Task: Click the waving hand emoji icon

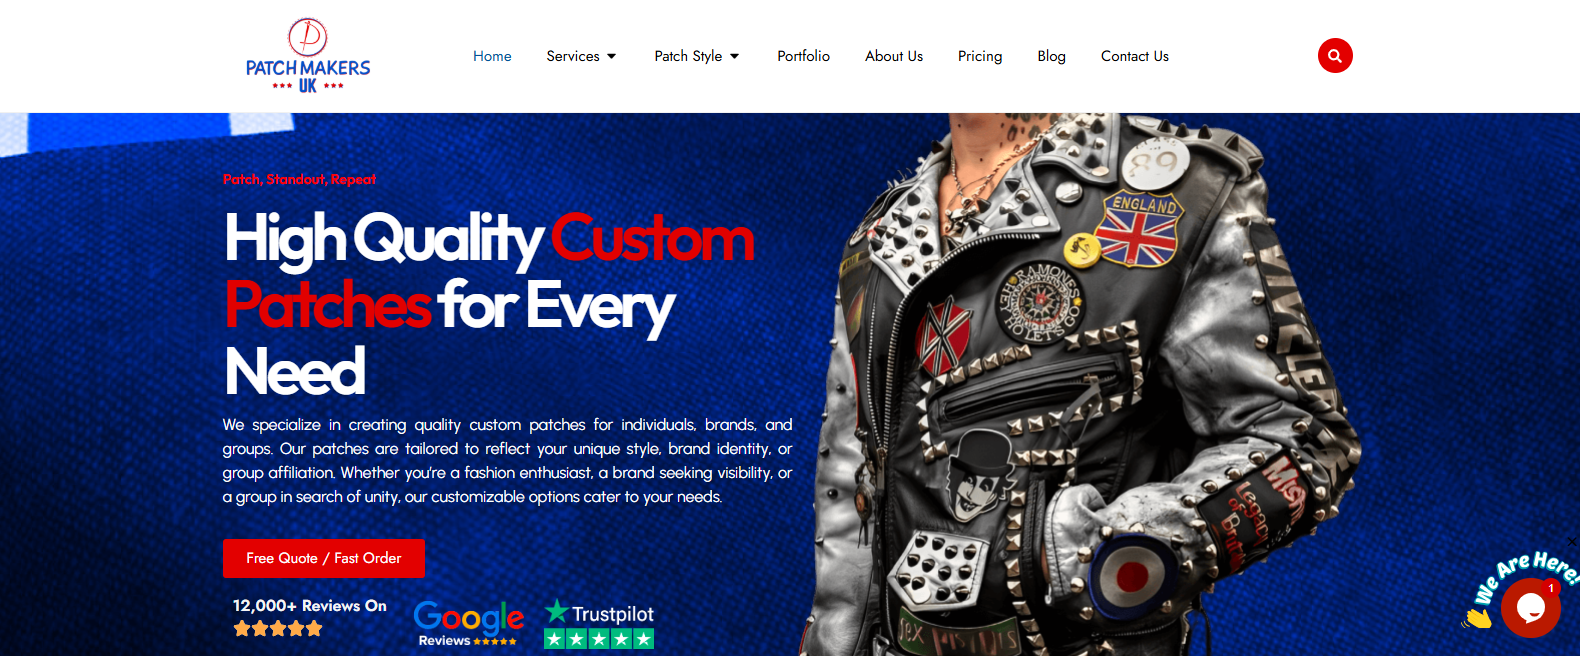Action: (x=1476, y=618)
